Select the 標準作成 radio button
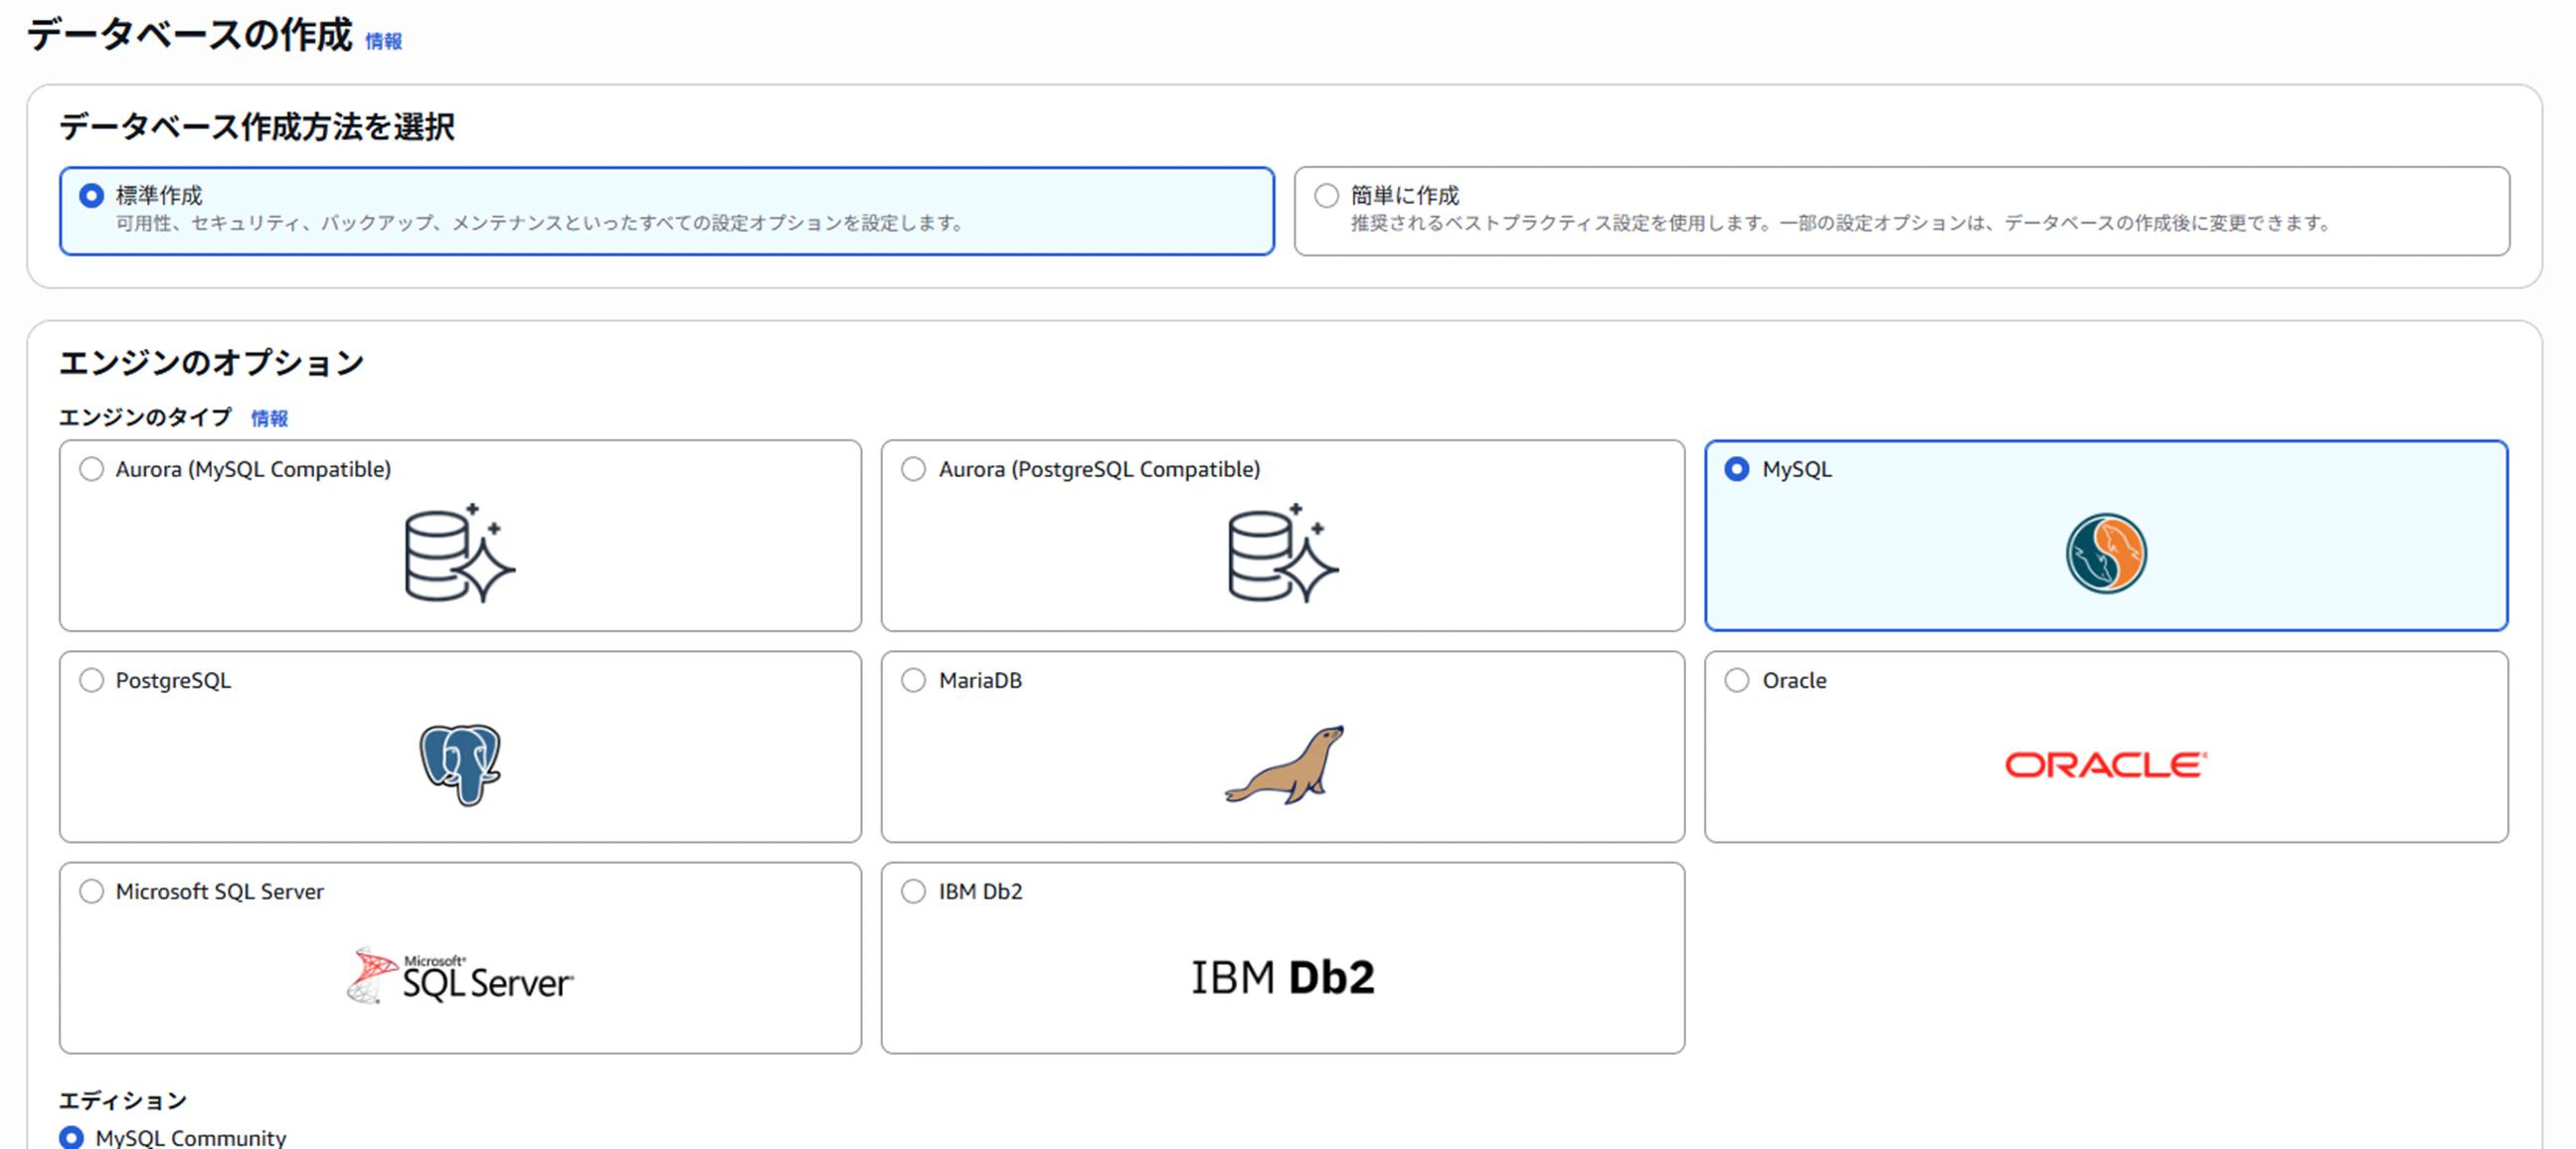 coord(91,195)
